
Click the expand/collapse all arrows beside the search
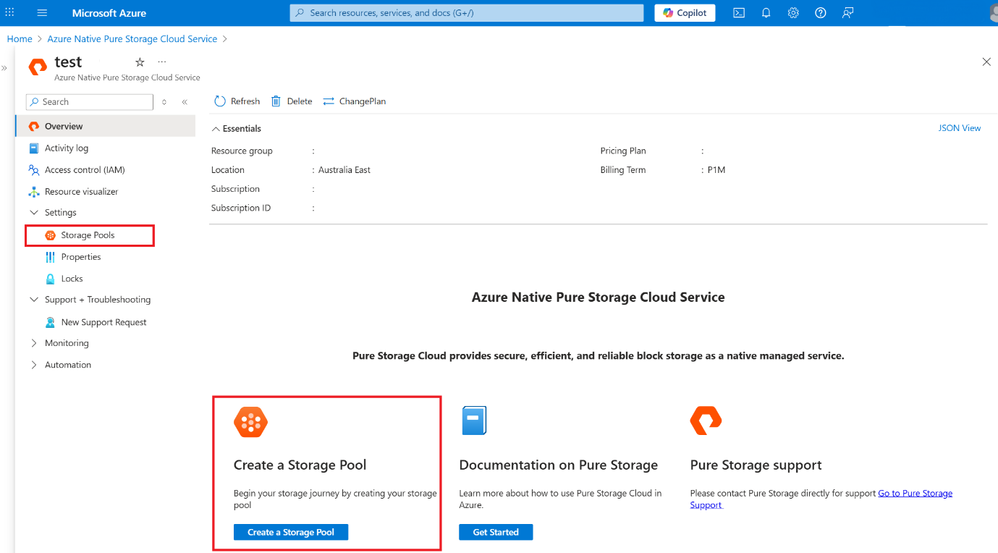pos(164,102)
